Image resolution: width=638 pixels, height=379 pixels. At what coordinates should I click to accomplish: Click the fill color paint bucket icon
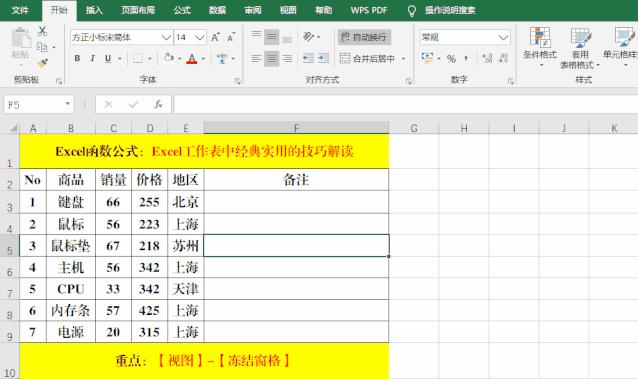[168, 58]
